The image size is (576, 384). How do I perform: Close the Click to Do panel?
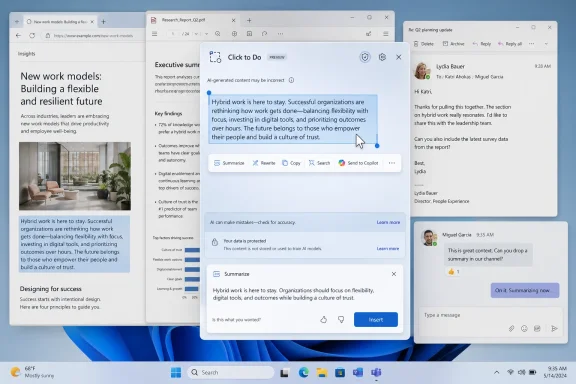pos(399,57)
